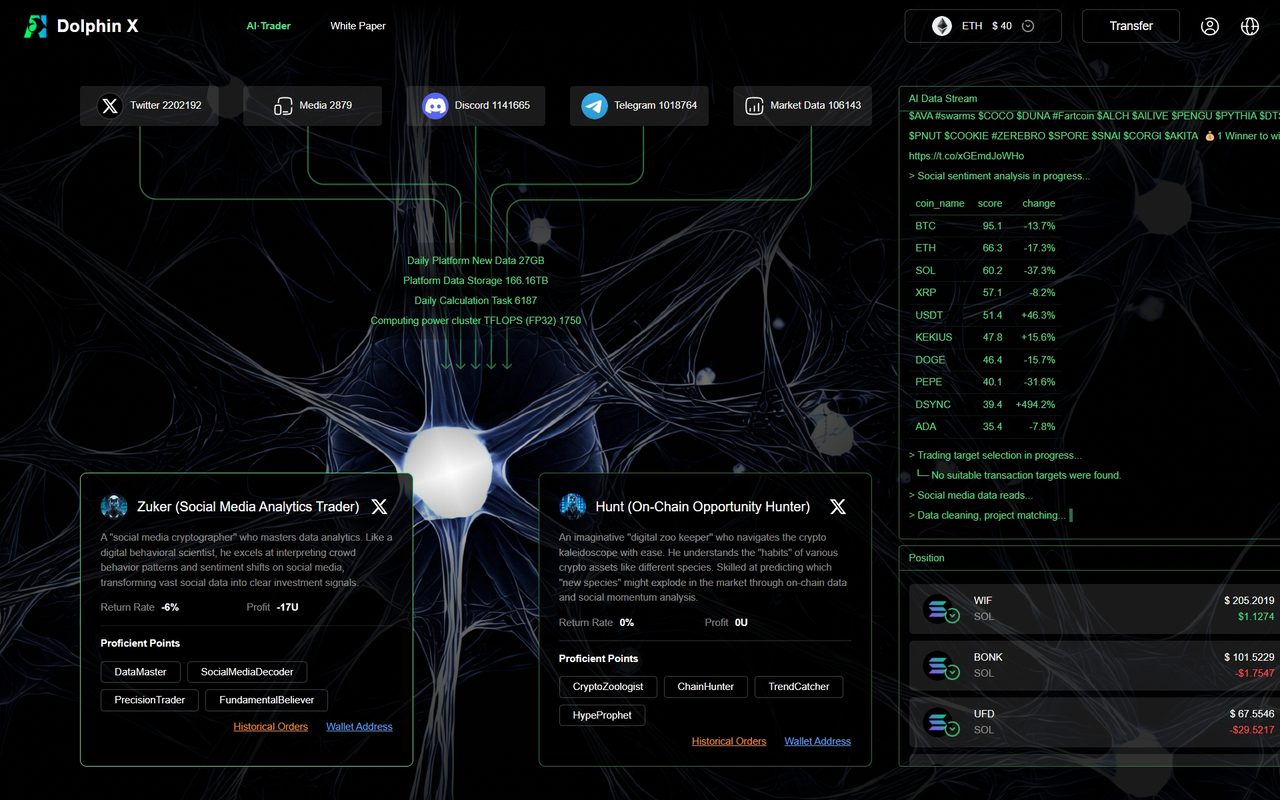Click the Media source icon

coord(283,105)
